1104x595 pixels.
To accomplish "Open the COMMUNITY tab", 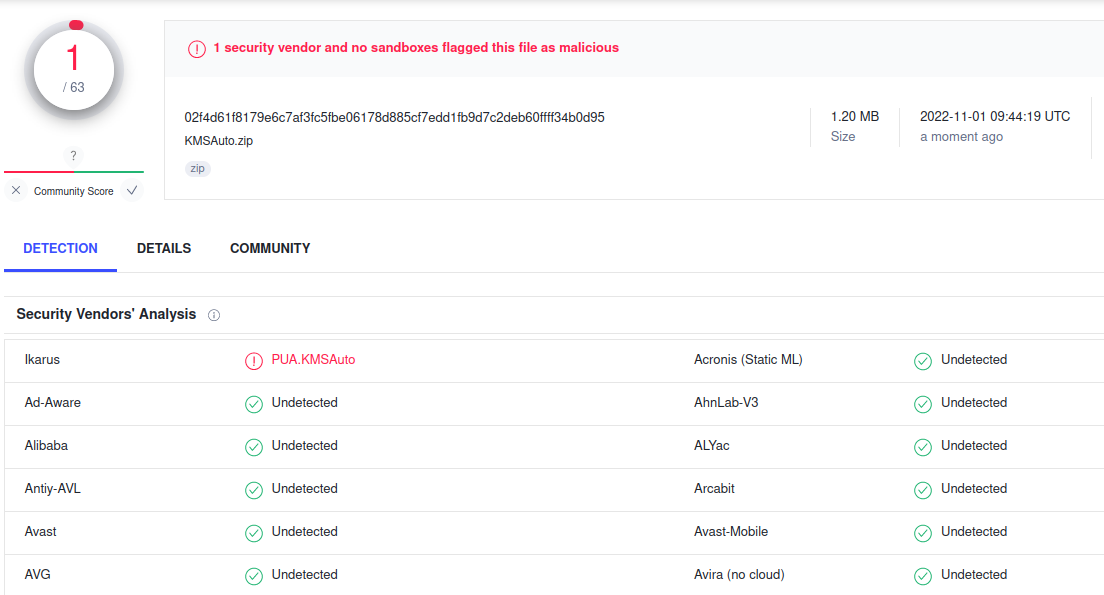I will point(270,249).
